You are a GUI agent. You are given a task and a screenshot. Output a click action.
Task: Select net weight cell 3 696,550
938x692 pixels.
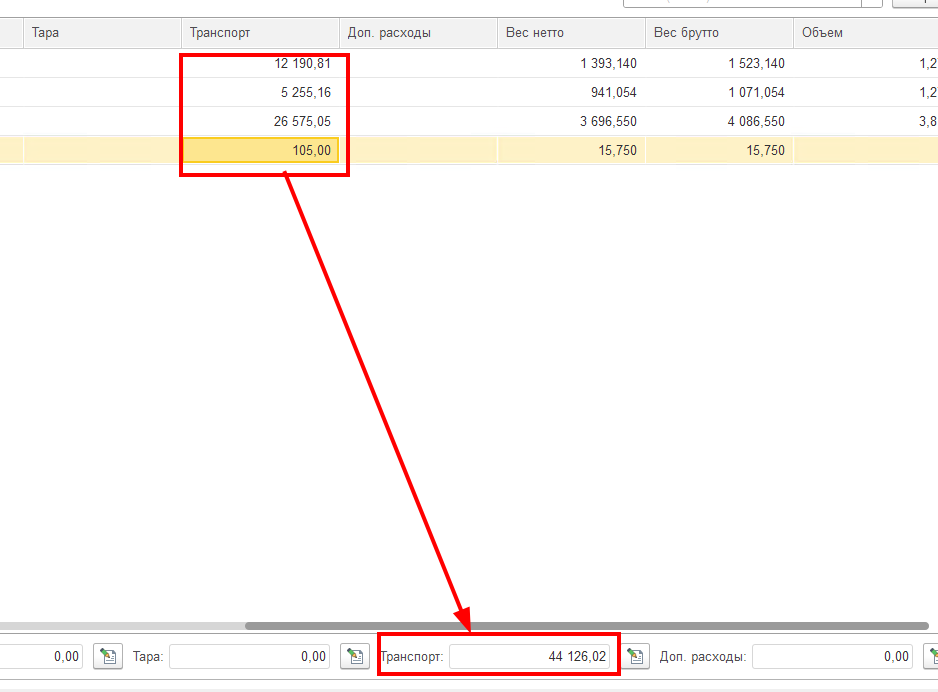(x=571, y=121)
